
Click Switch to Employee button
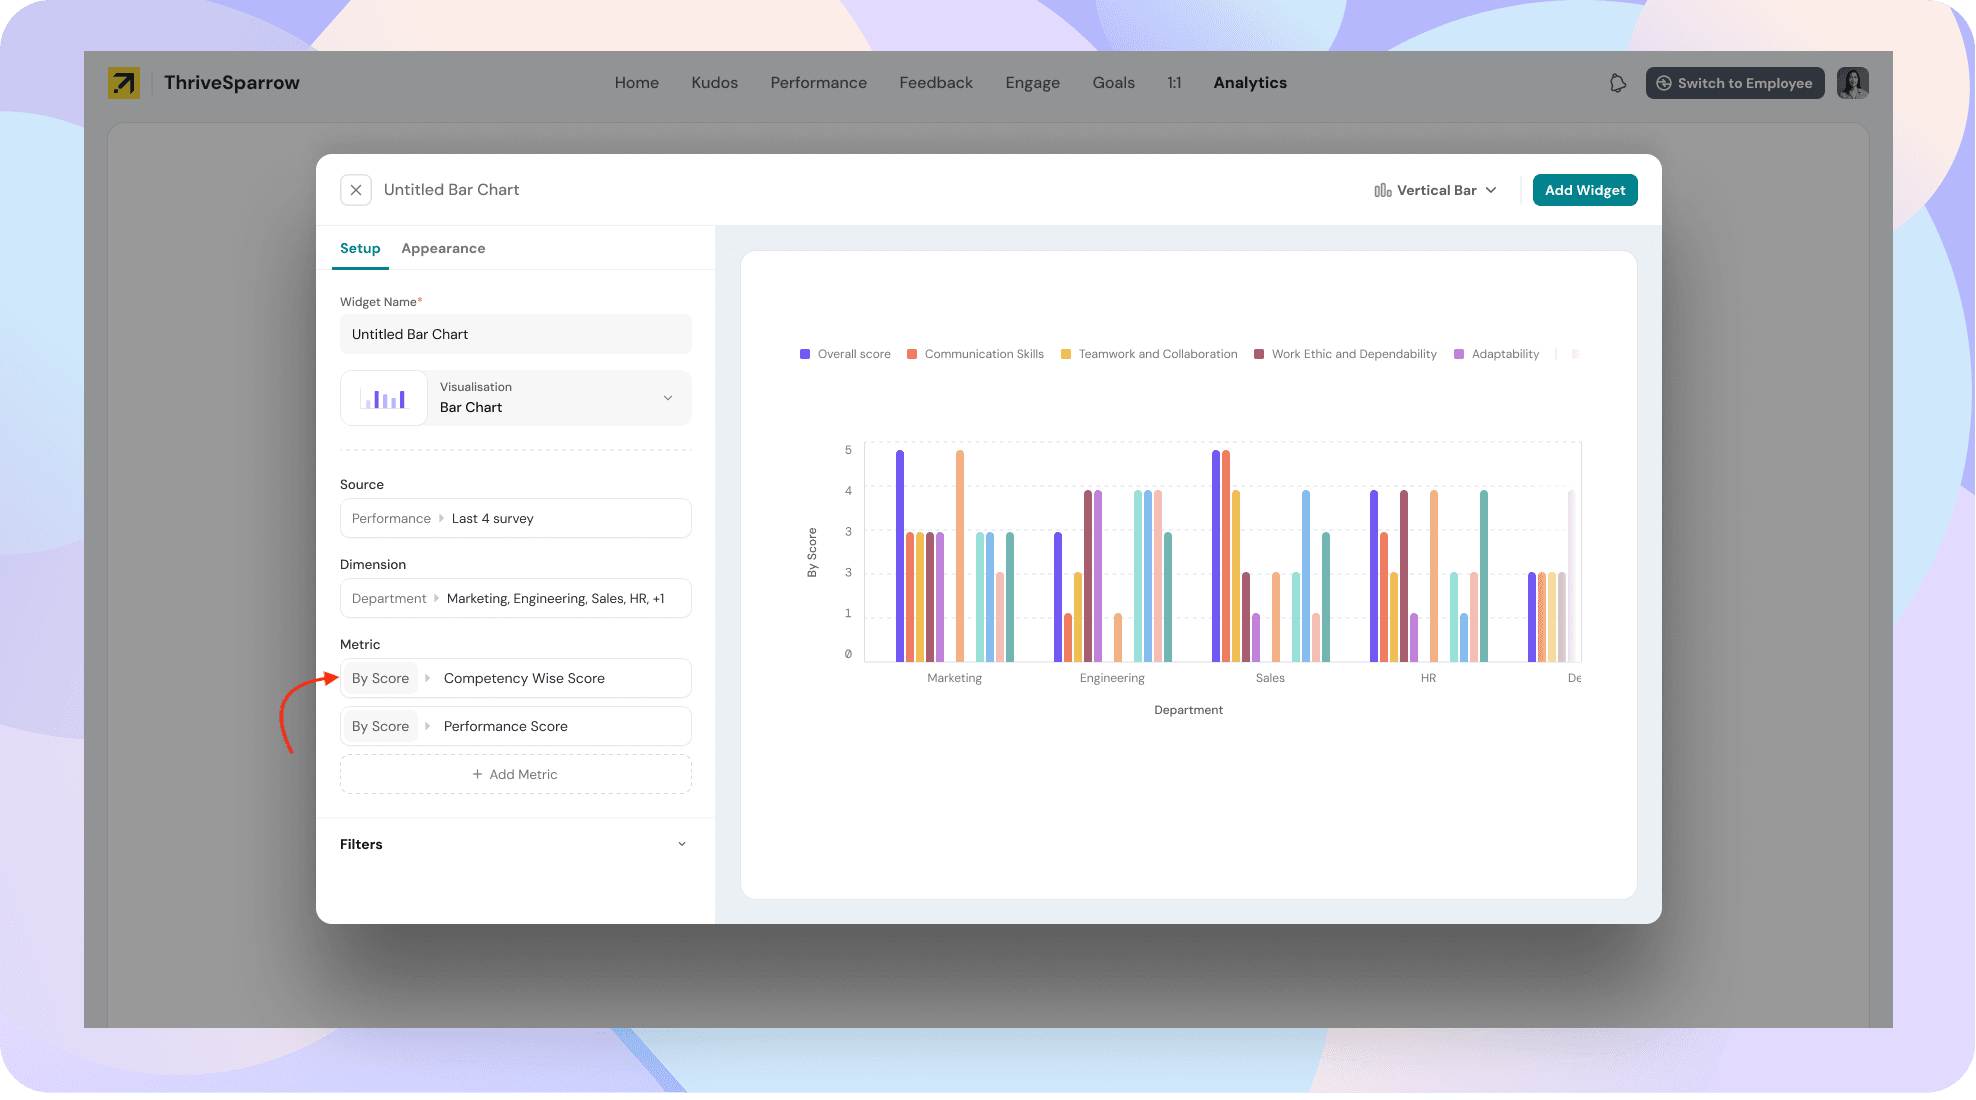1735,83
